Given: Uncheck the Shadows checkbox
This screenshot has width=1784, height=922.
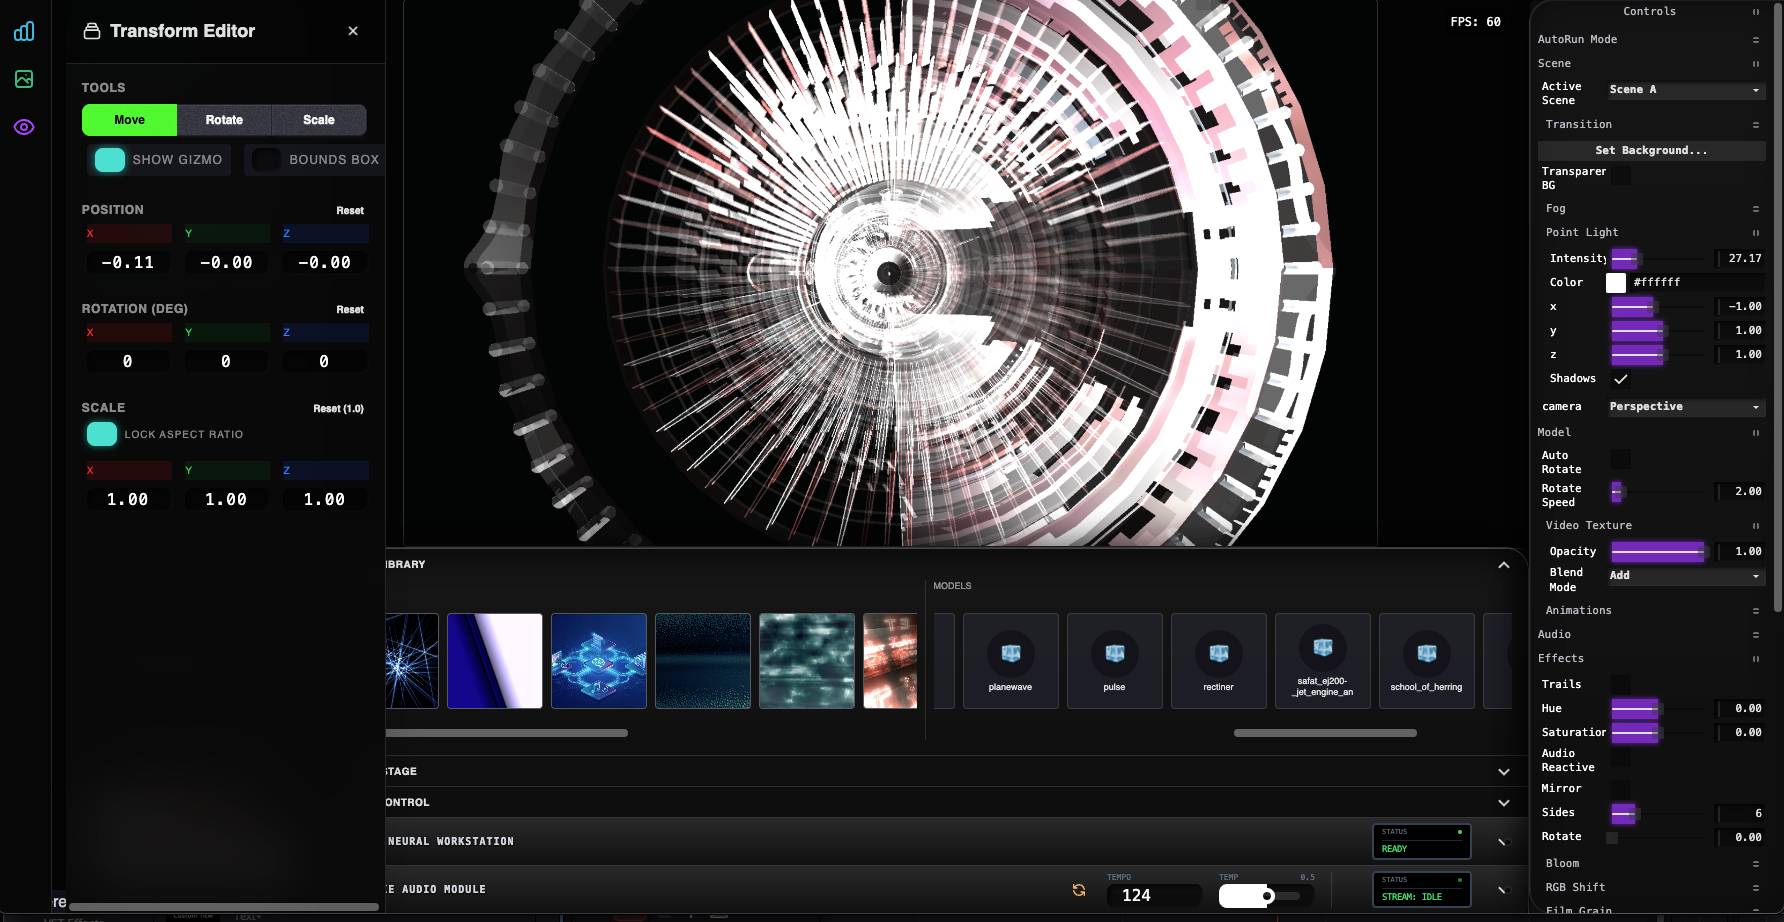Looking at the screenshot, I should [1620, 379].
